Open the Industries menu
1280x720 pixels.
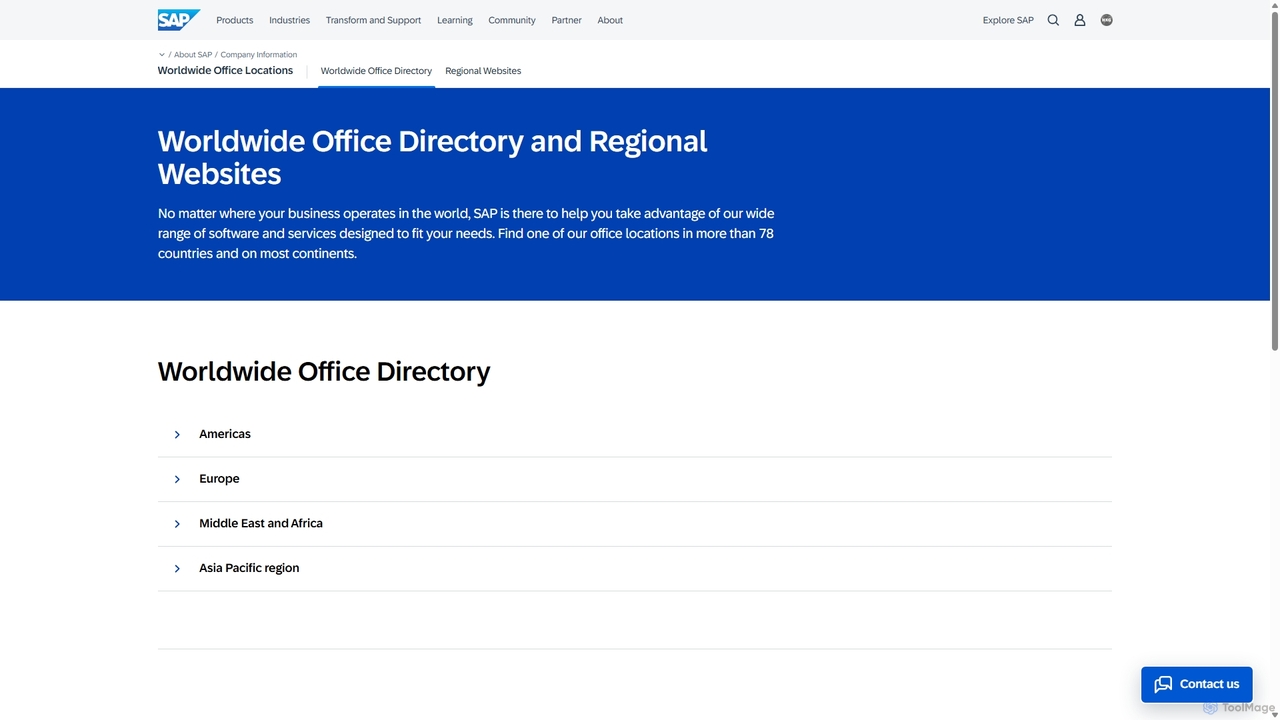(289, 20)
